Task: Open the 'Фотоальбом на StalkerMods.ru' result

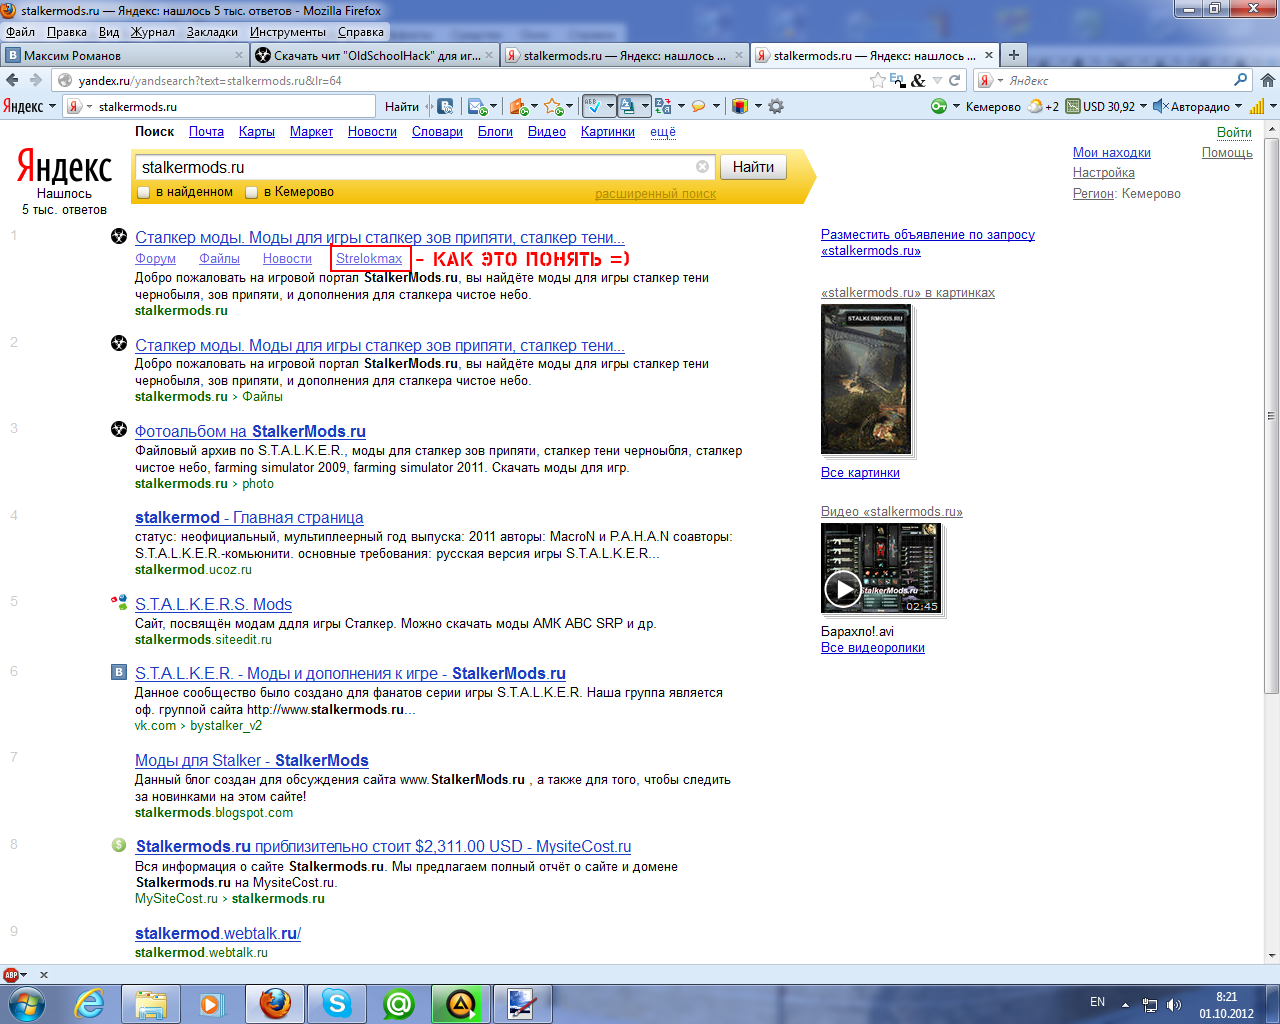Action: [250, 431]
